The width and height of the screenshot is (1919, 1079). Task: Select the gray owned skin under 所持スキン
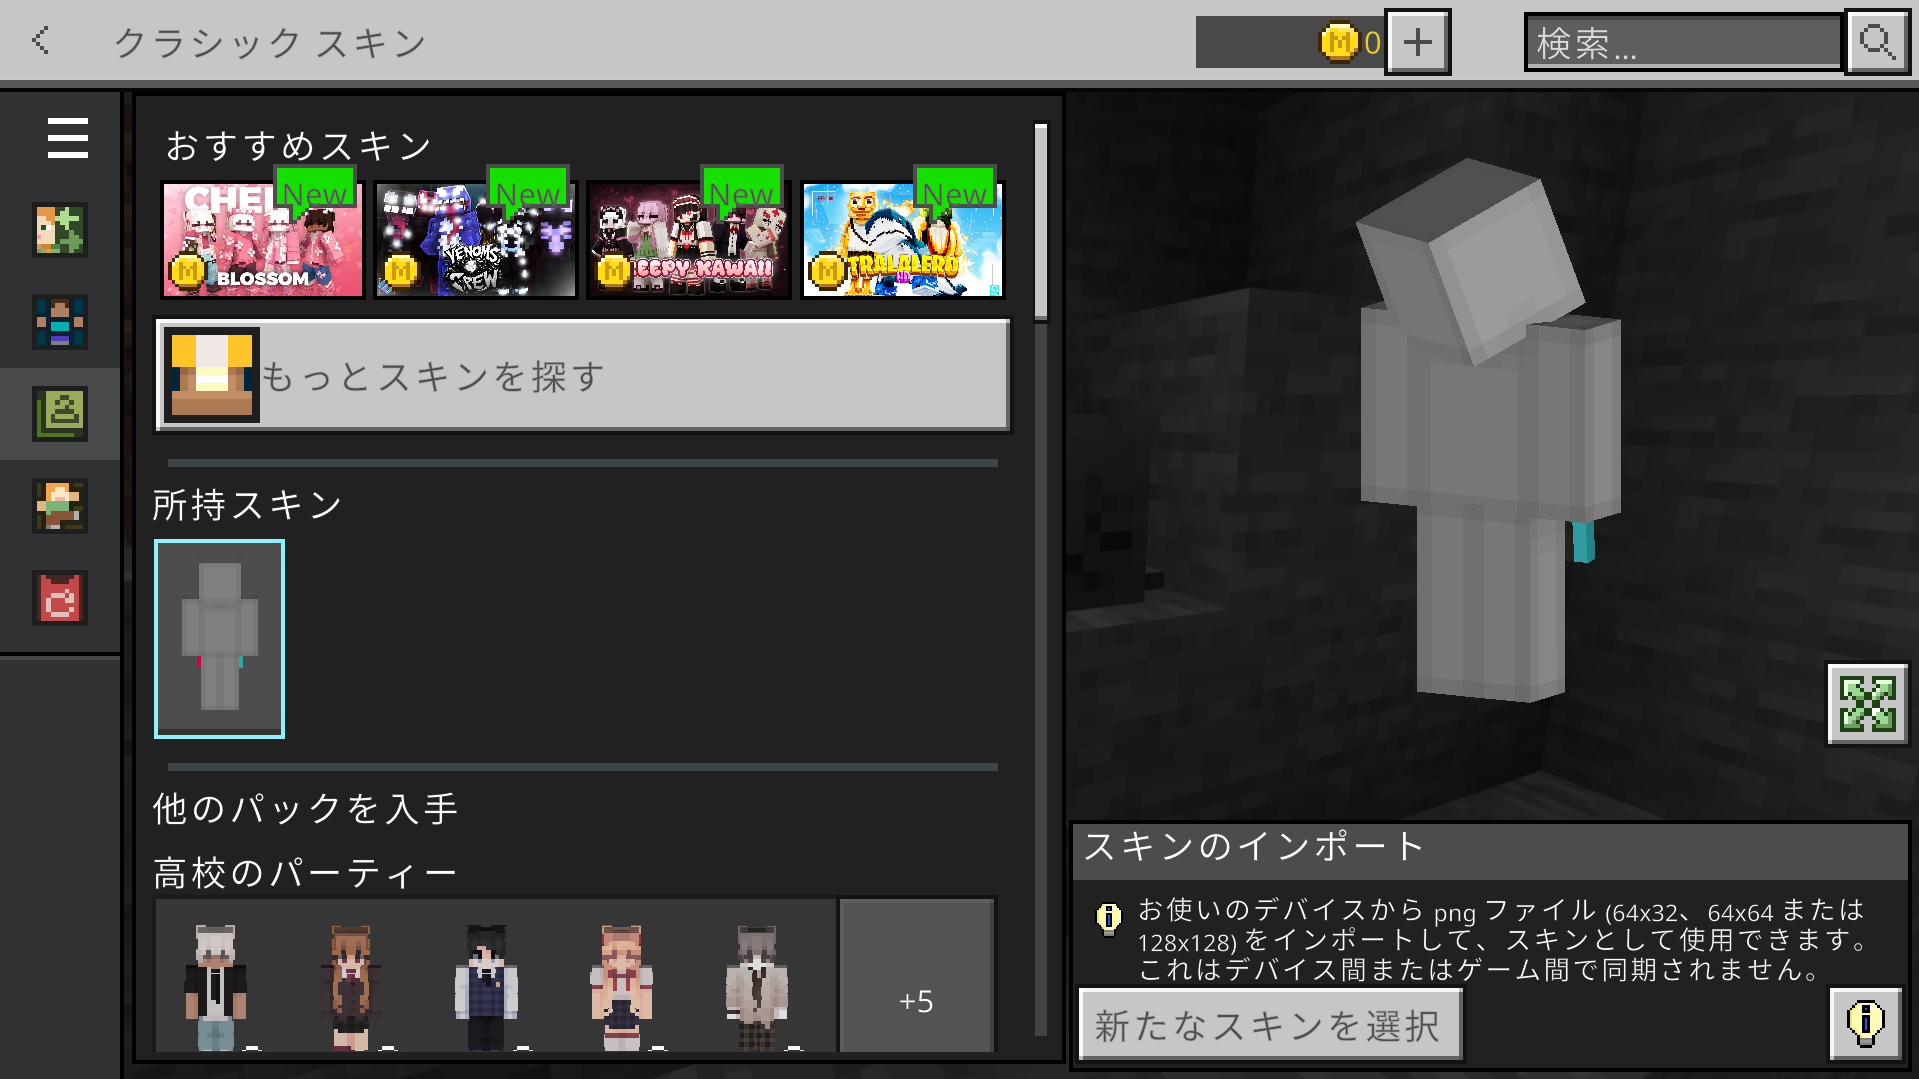click(x=219, y=639)
